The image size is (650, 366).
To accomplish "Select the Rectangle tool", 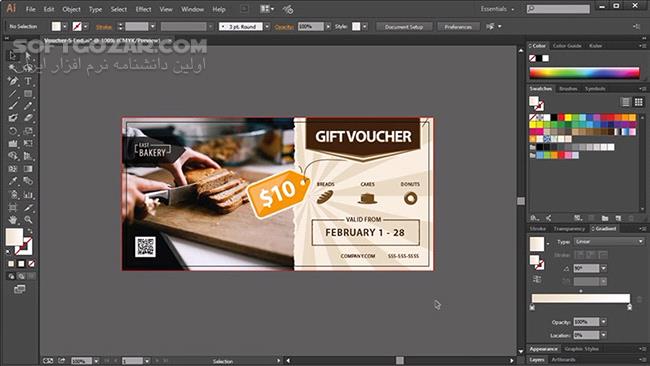I will [28, 94].
